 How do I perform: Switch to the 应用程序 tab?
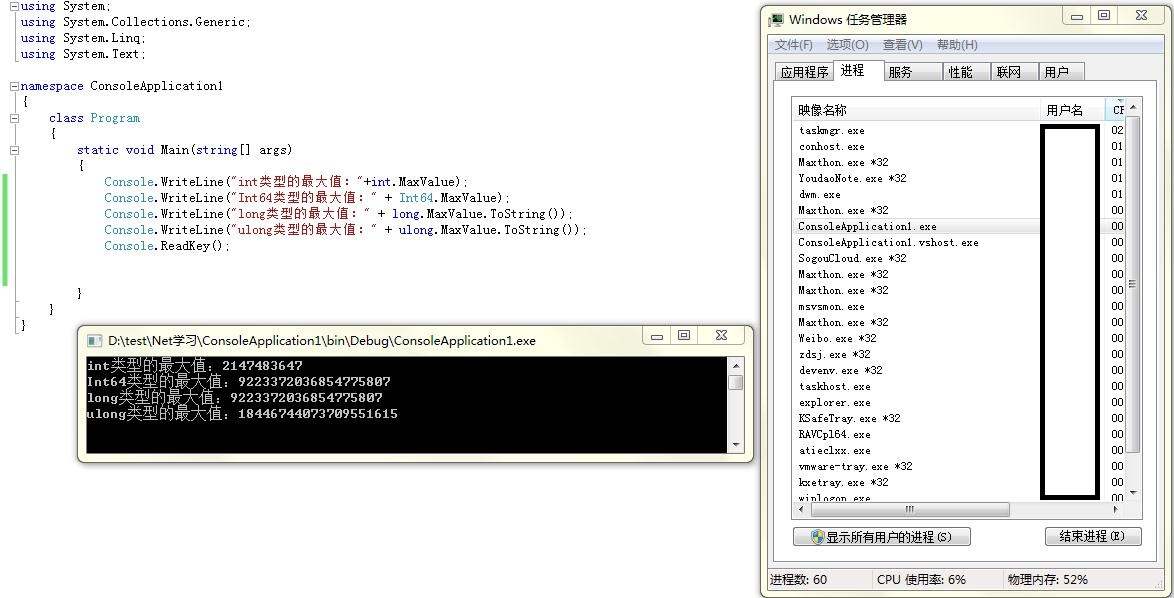[x=804, y=72]
